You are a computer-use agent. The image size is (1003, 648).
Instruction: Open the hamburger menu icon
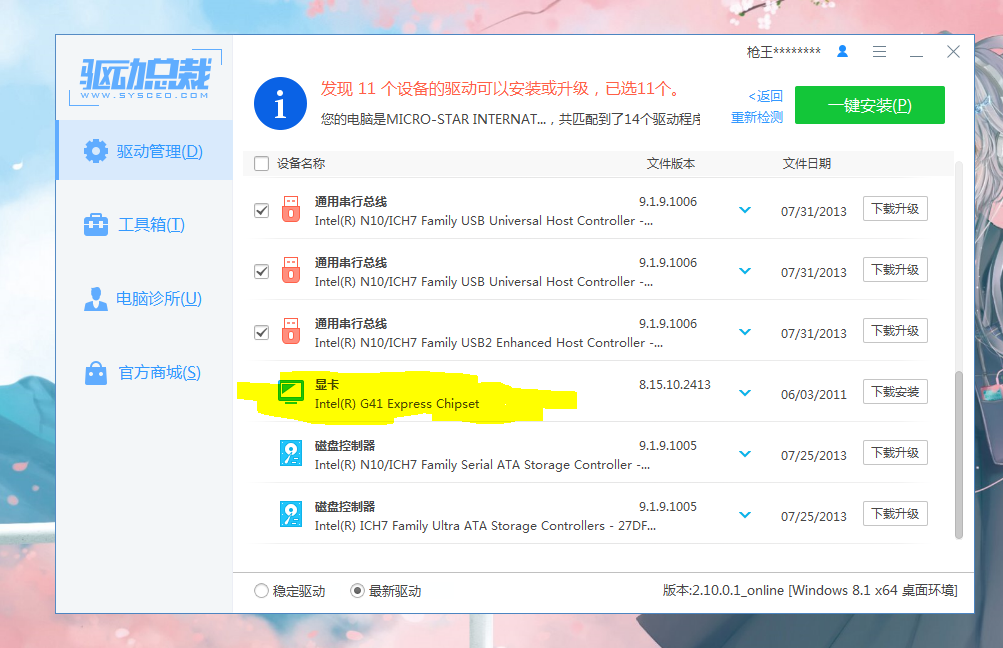[x=880, y=52]
